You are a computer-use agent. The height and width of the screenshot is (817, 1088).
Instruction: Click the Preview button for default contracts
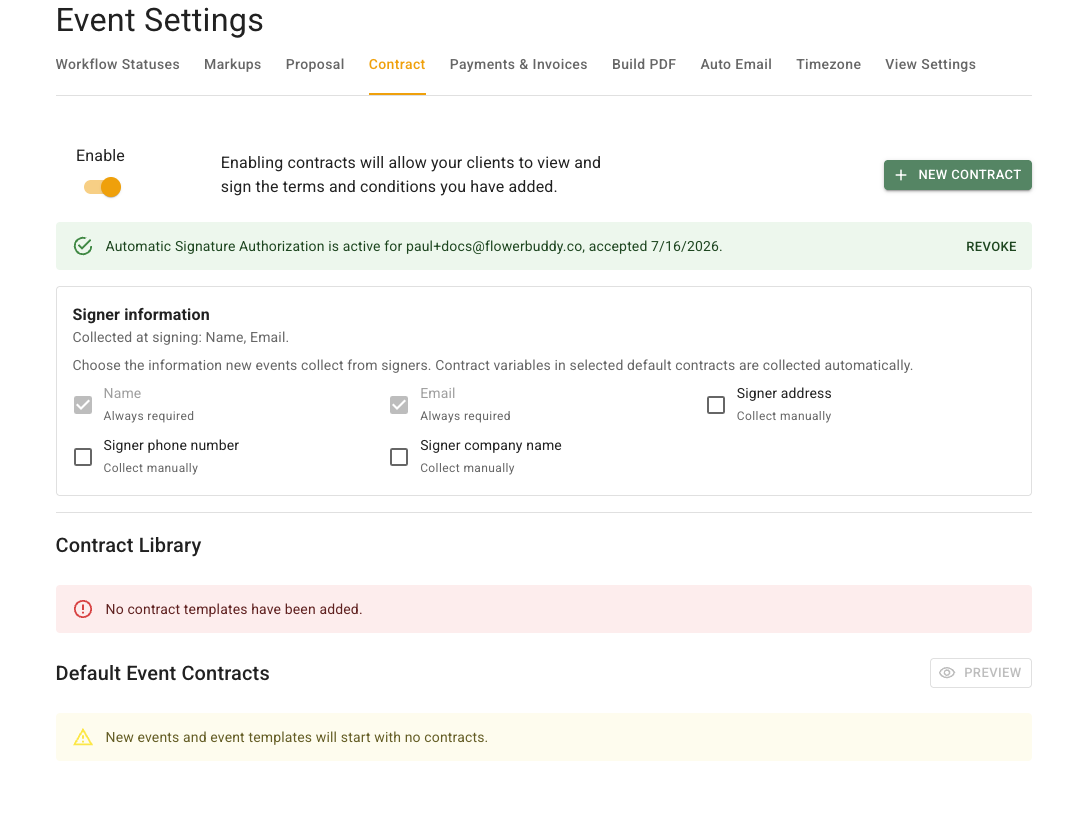tap(980, 673)
